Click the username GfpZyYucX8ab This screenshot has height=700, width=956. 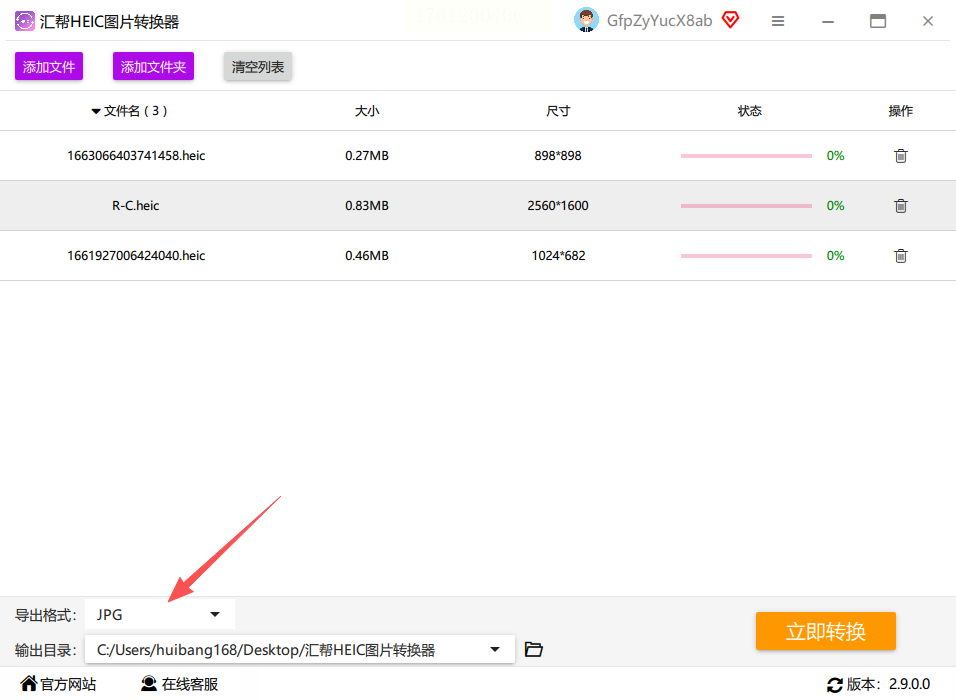click(x=659, y=21)
